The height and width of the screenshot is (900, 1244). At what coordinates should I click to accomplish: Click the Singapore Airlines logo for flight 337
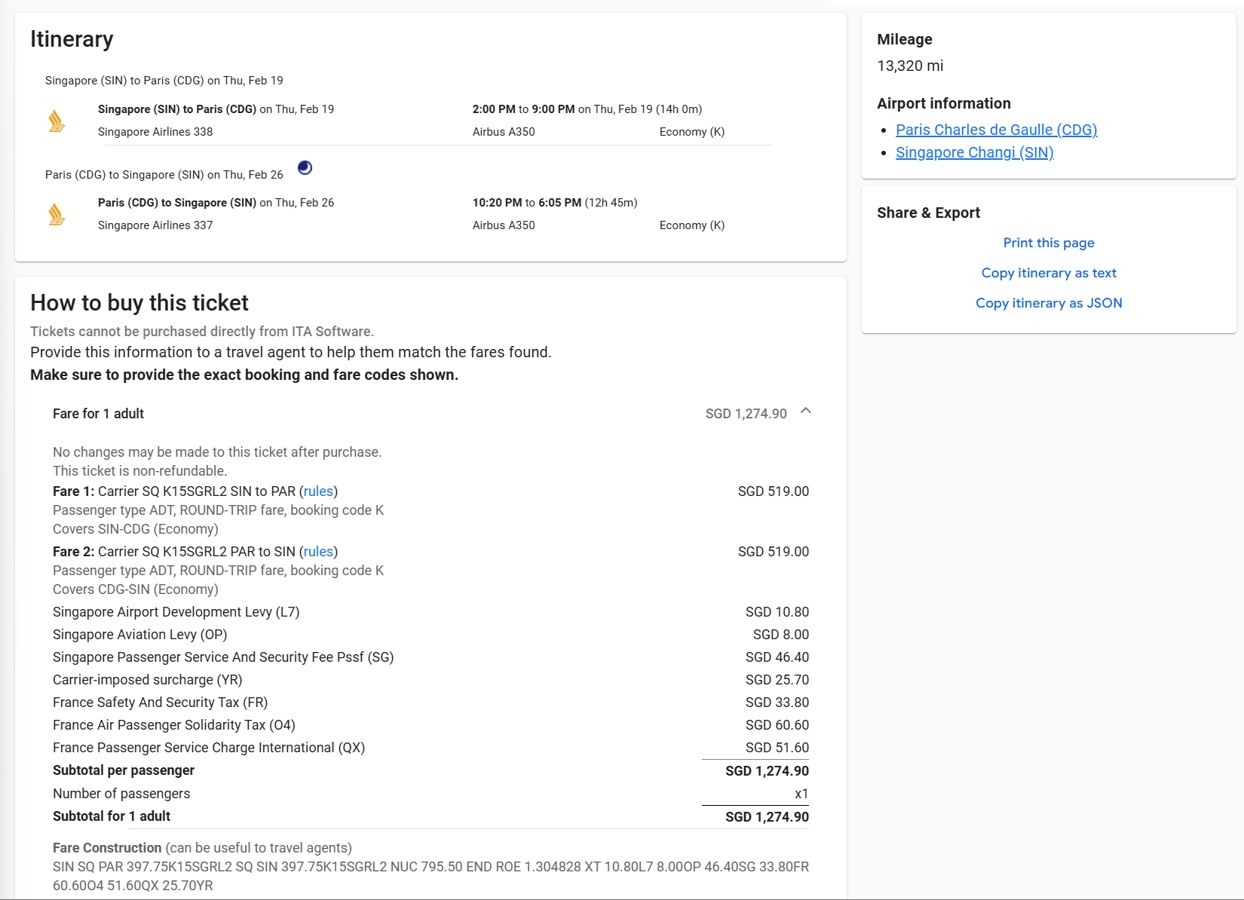tap(57, 214)
